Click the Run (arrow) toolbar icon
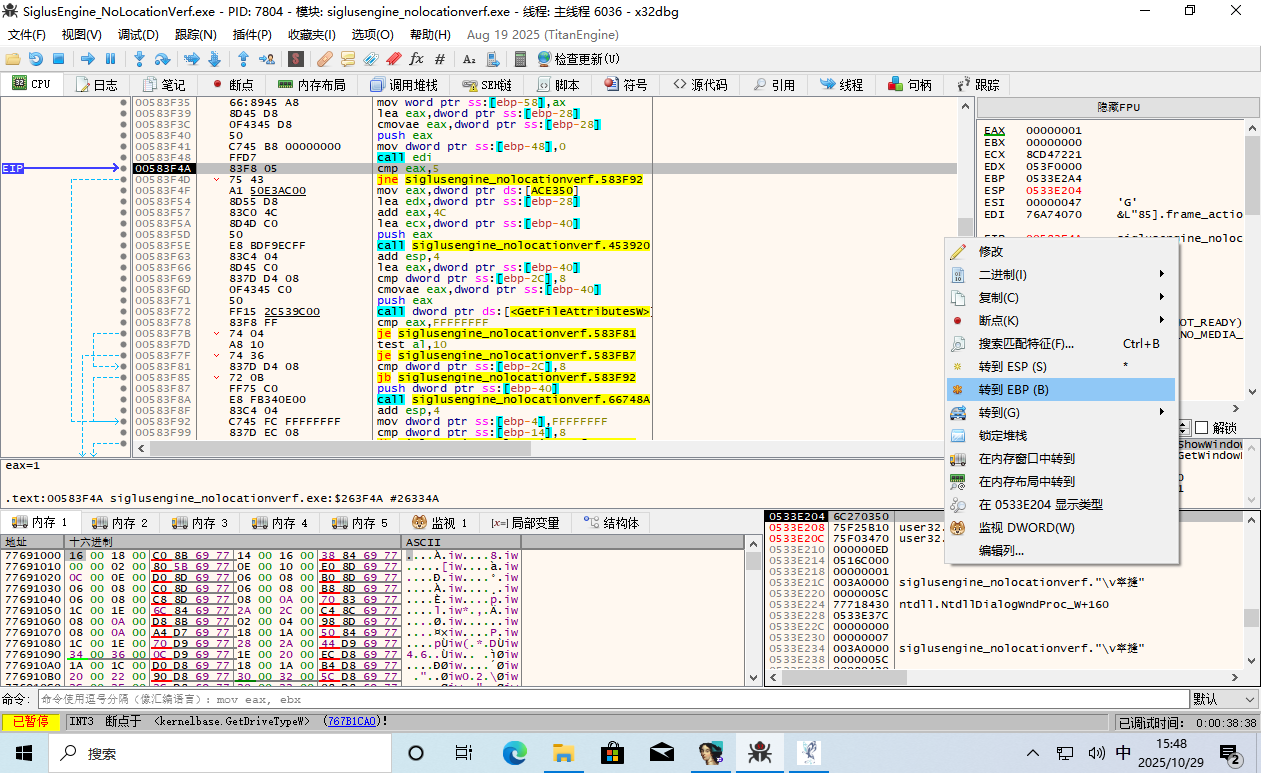 (x=88, y=59)
